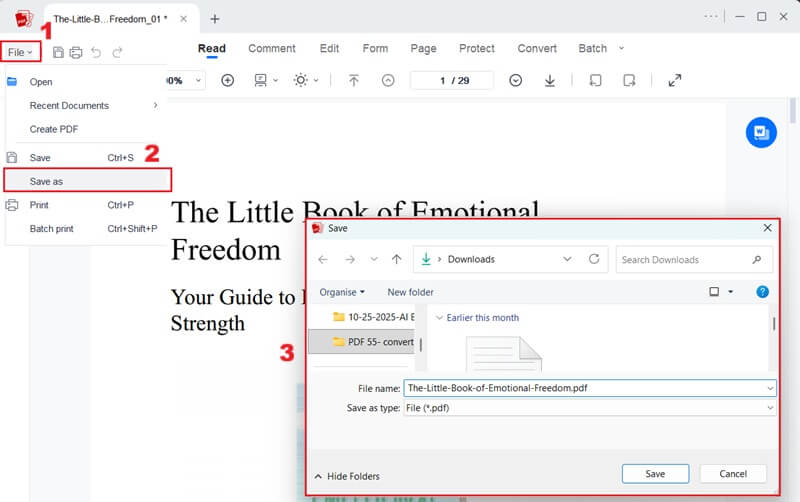
Task: Click the print icon beside File menu
Action: (x=76, y=52)
